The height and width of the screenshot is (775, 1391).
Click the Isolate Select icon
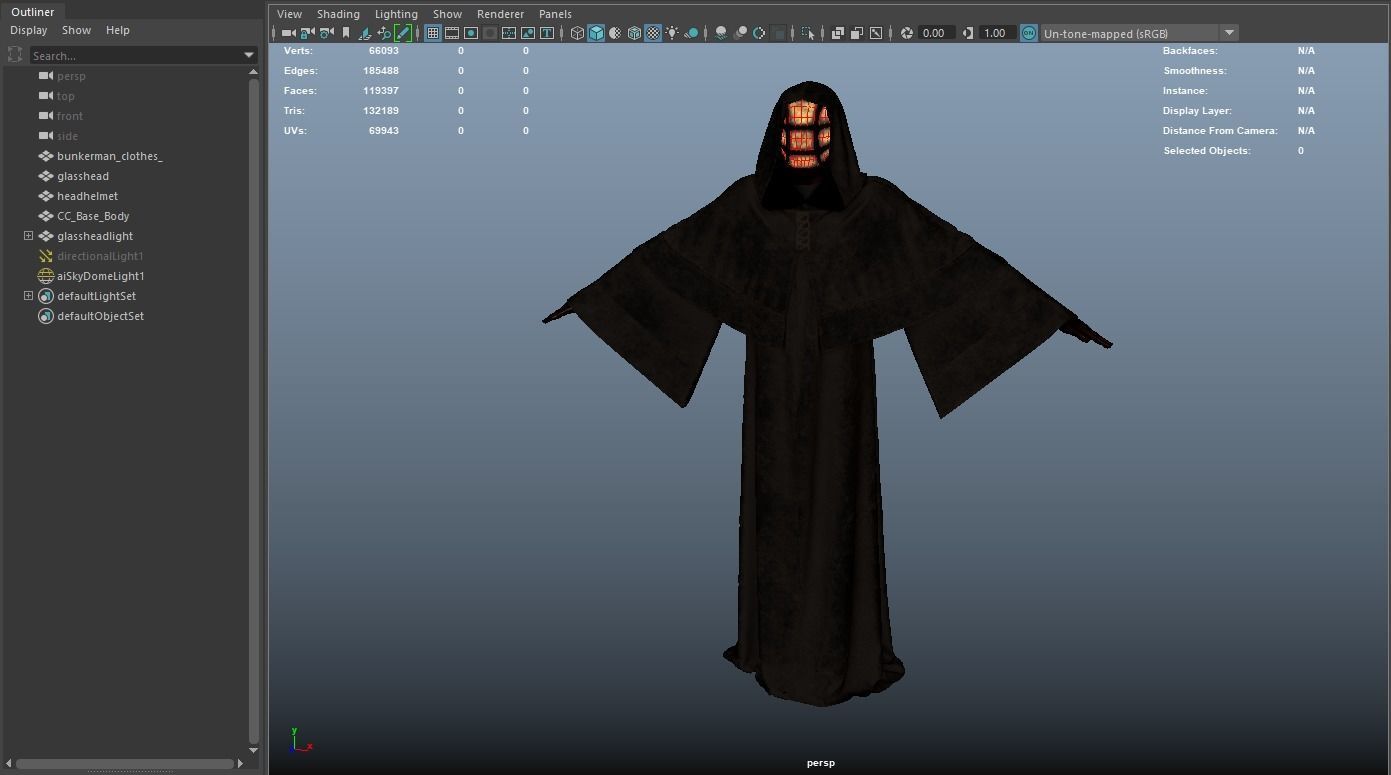[x=808, y=33]
